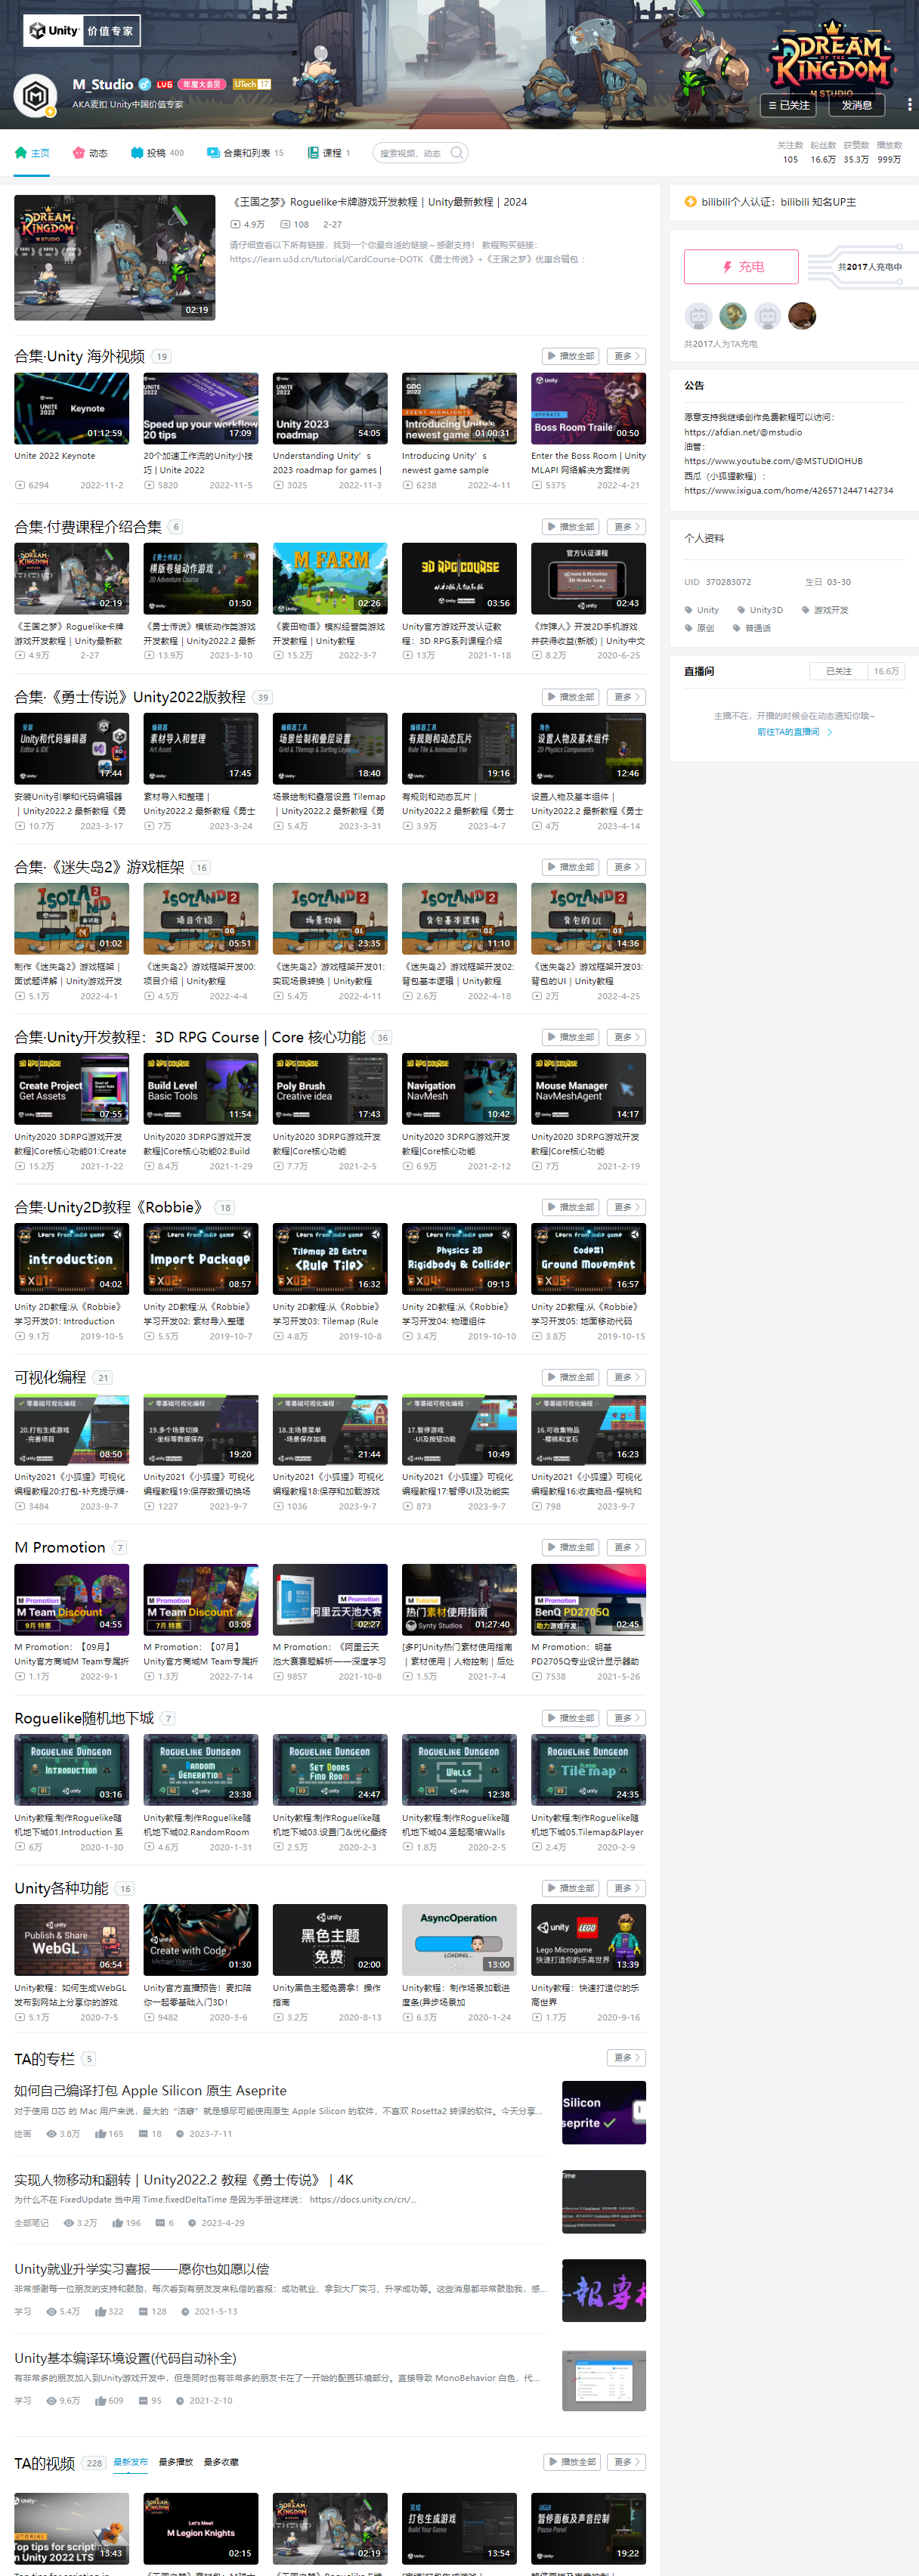919x2576 pixels.
Task: Click the 年度大会员 membership badge
Action: point(203,85)
